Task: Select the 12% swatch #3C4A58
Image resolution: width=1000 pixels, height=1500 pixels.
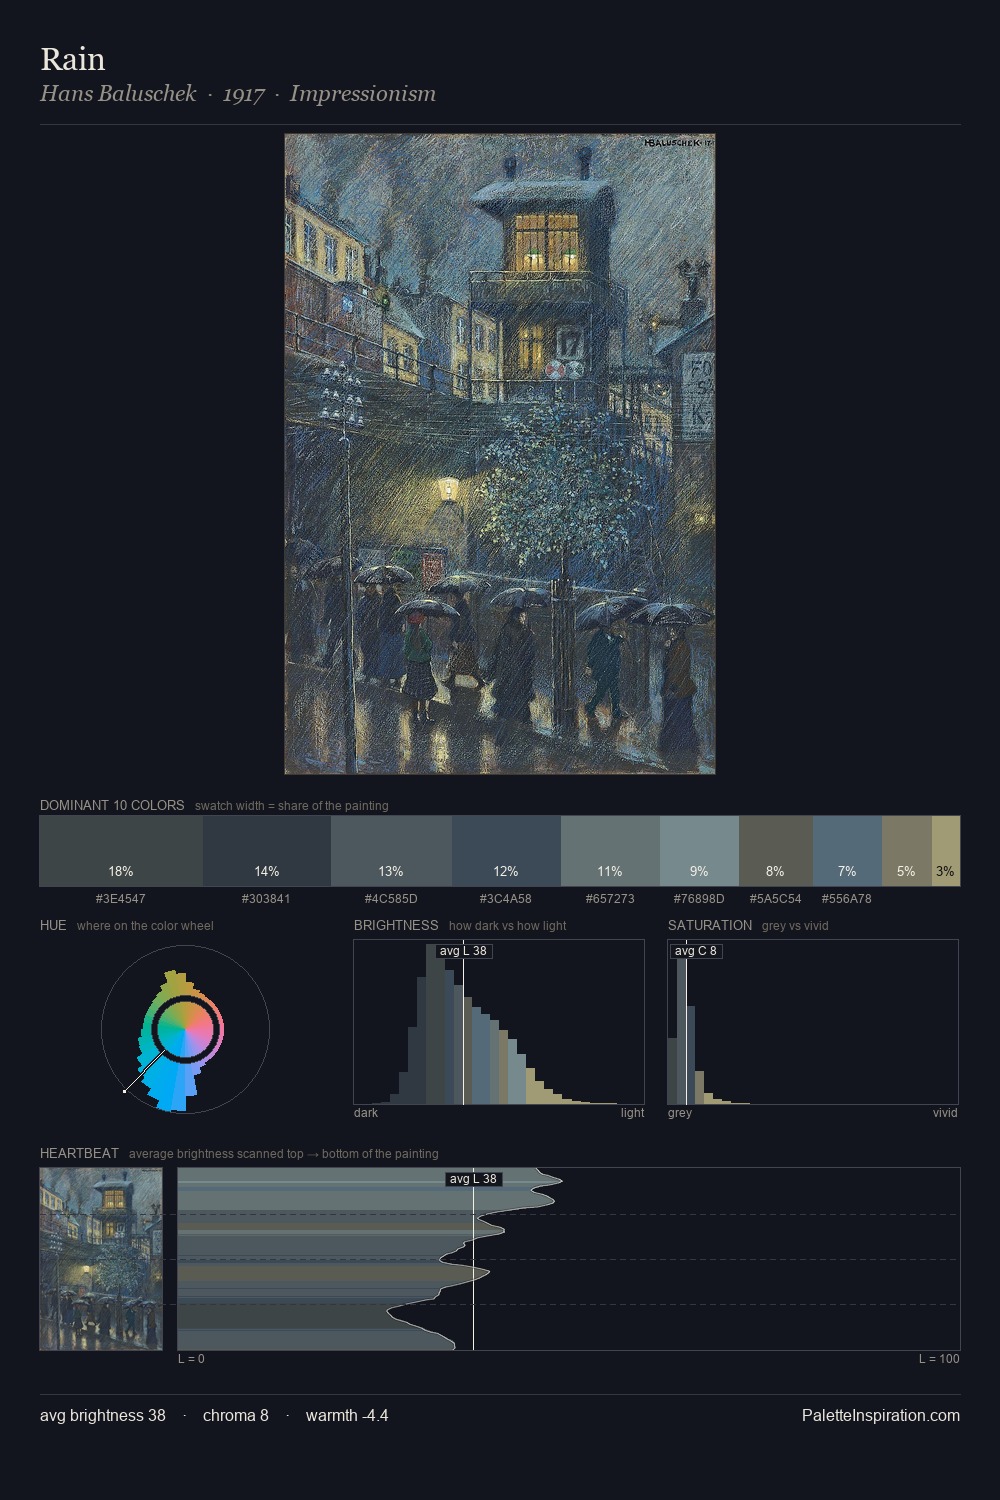Action: tap(506, 851)
